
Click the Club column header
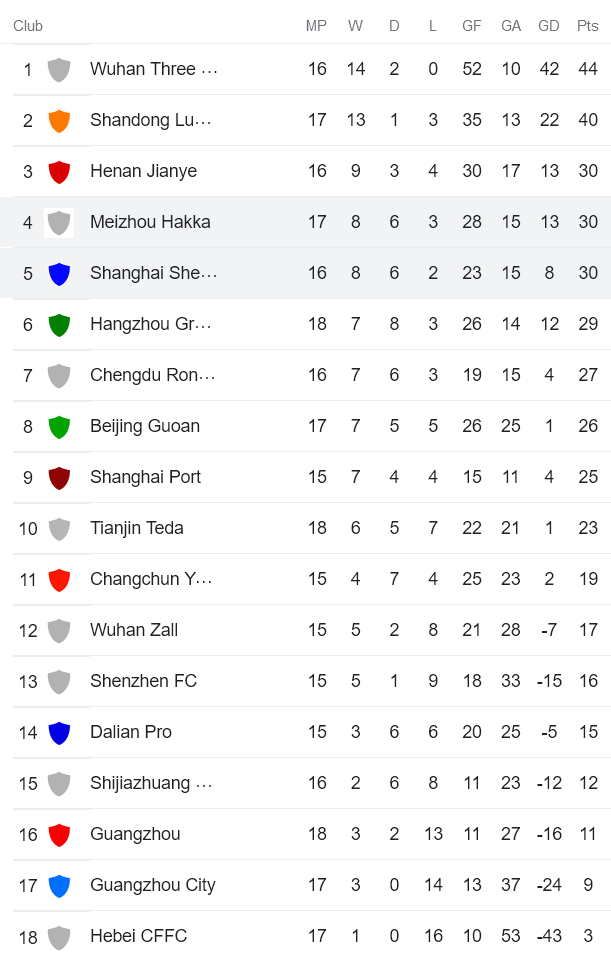pyautogui.click(x=28, y=25)
